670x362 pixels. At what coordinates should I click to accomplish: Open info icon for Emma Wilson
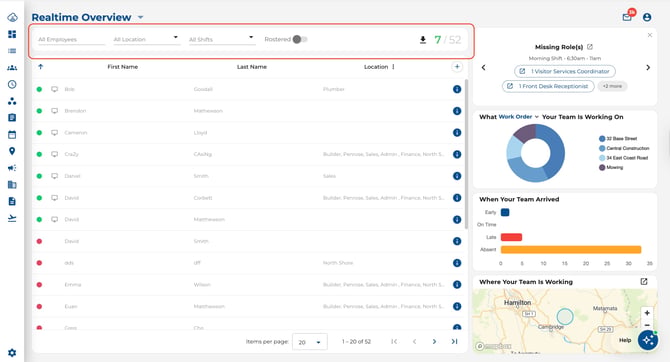(457, 284)
